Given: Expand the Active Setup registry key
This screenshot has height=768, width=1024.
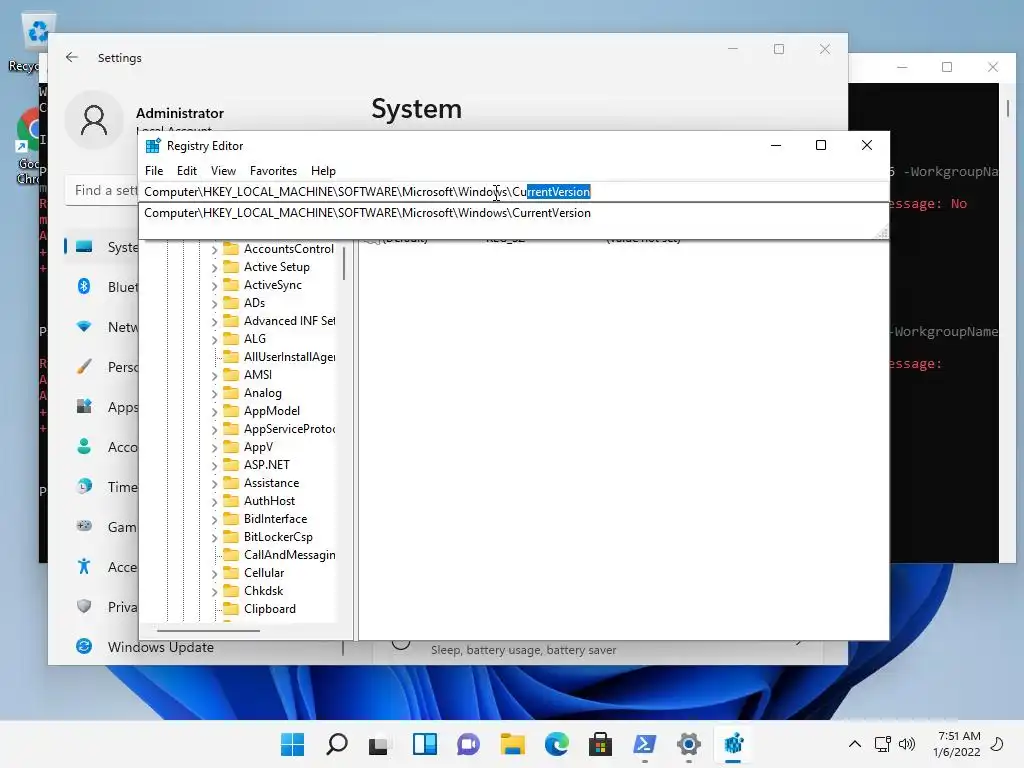Looking at the screenshot, I should coord(214,267).
